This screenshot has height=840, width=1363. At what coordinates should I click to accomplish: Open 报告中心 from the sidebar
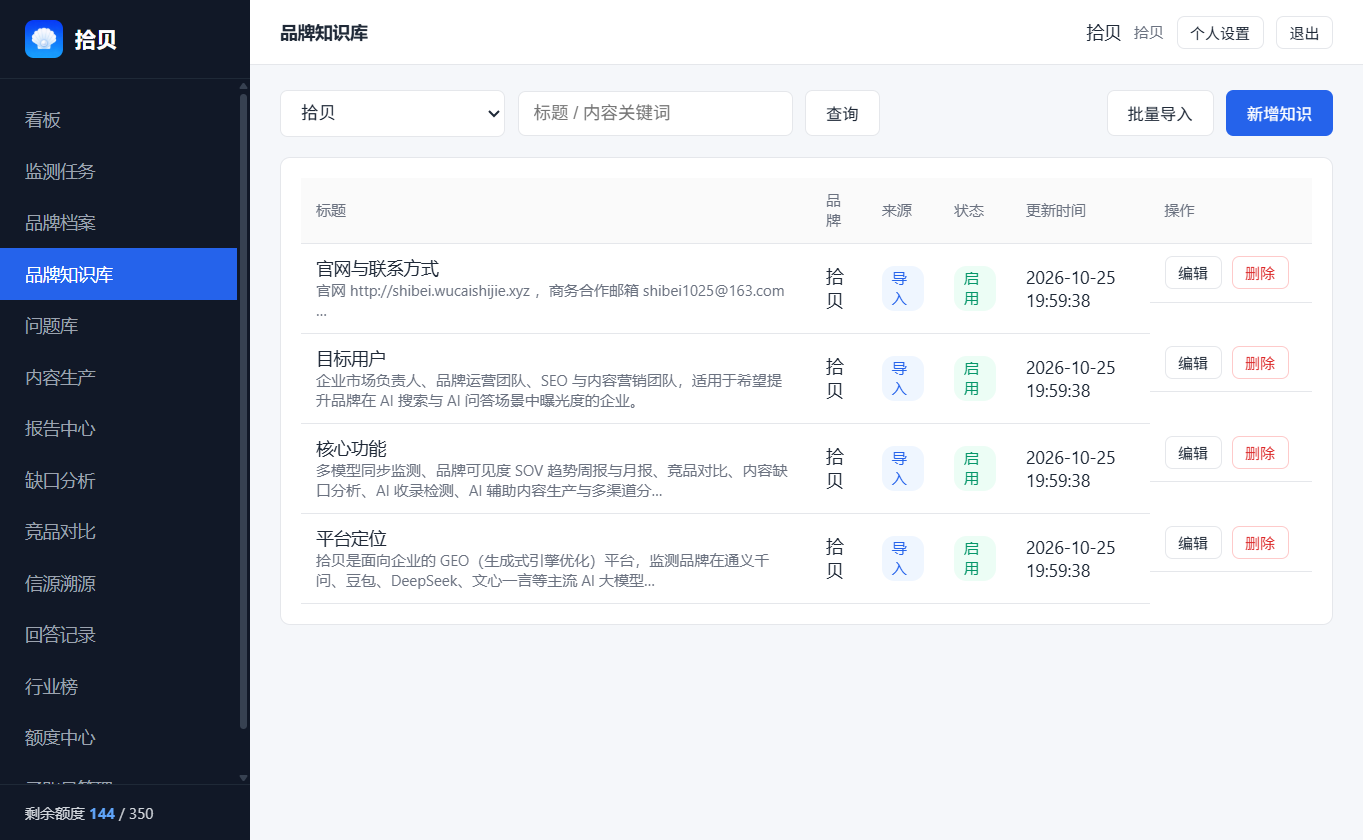[118, 429]
